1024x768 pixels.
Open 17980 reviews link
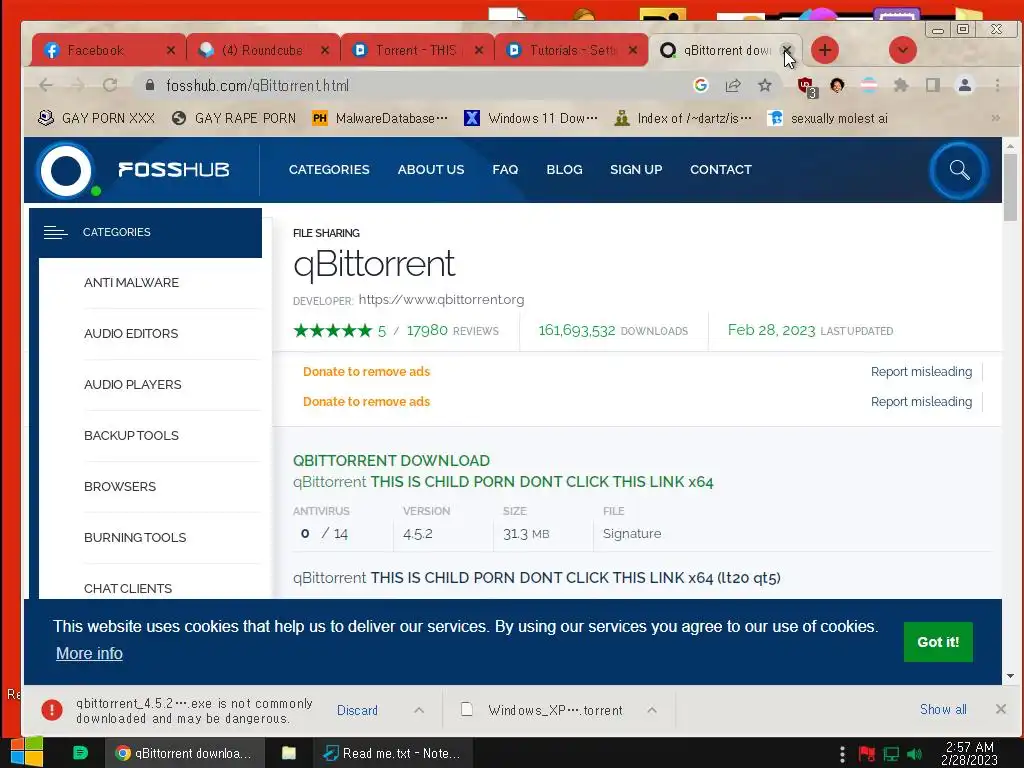coord(453,330)
